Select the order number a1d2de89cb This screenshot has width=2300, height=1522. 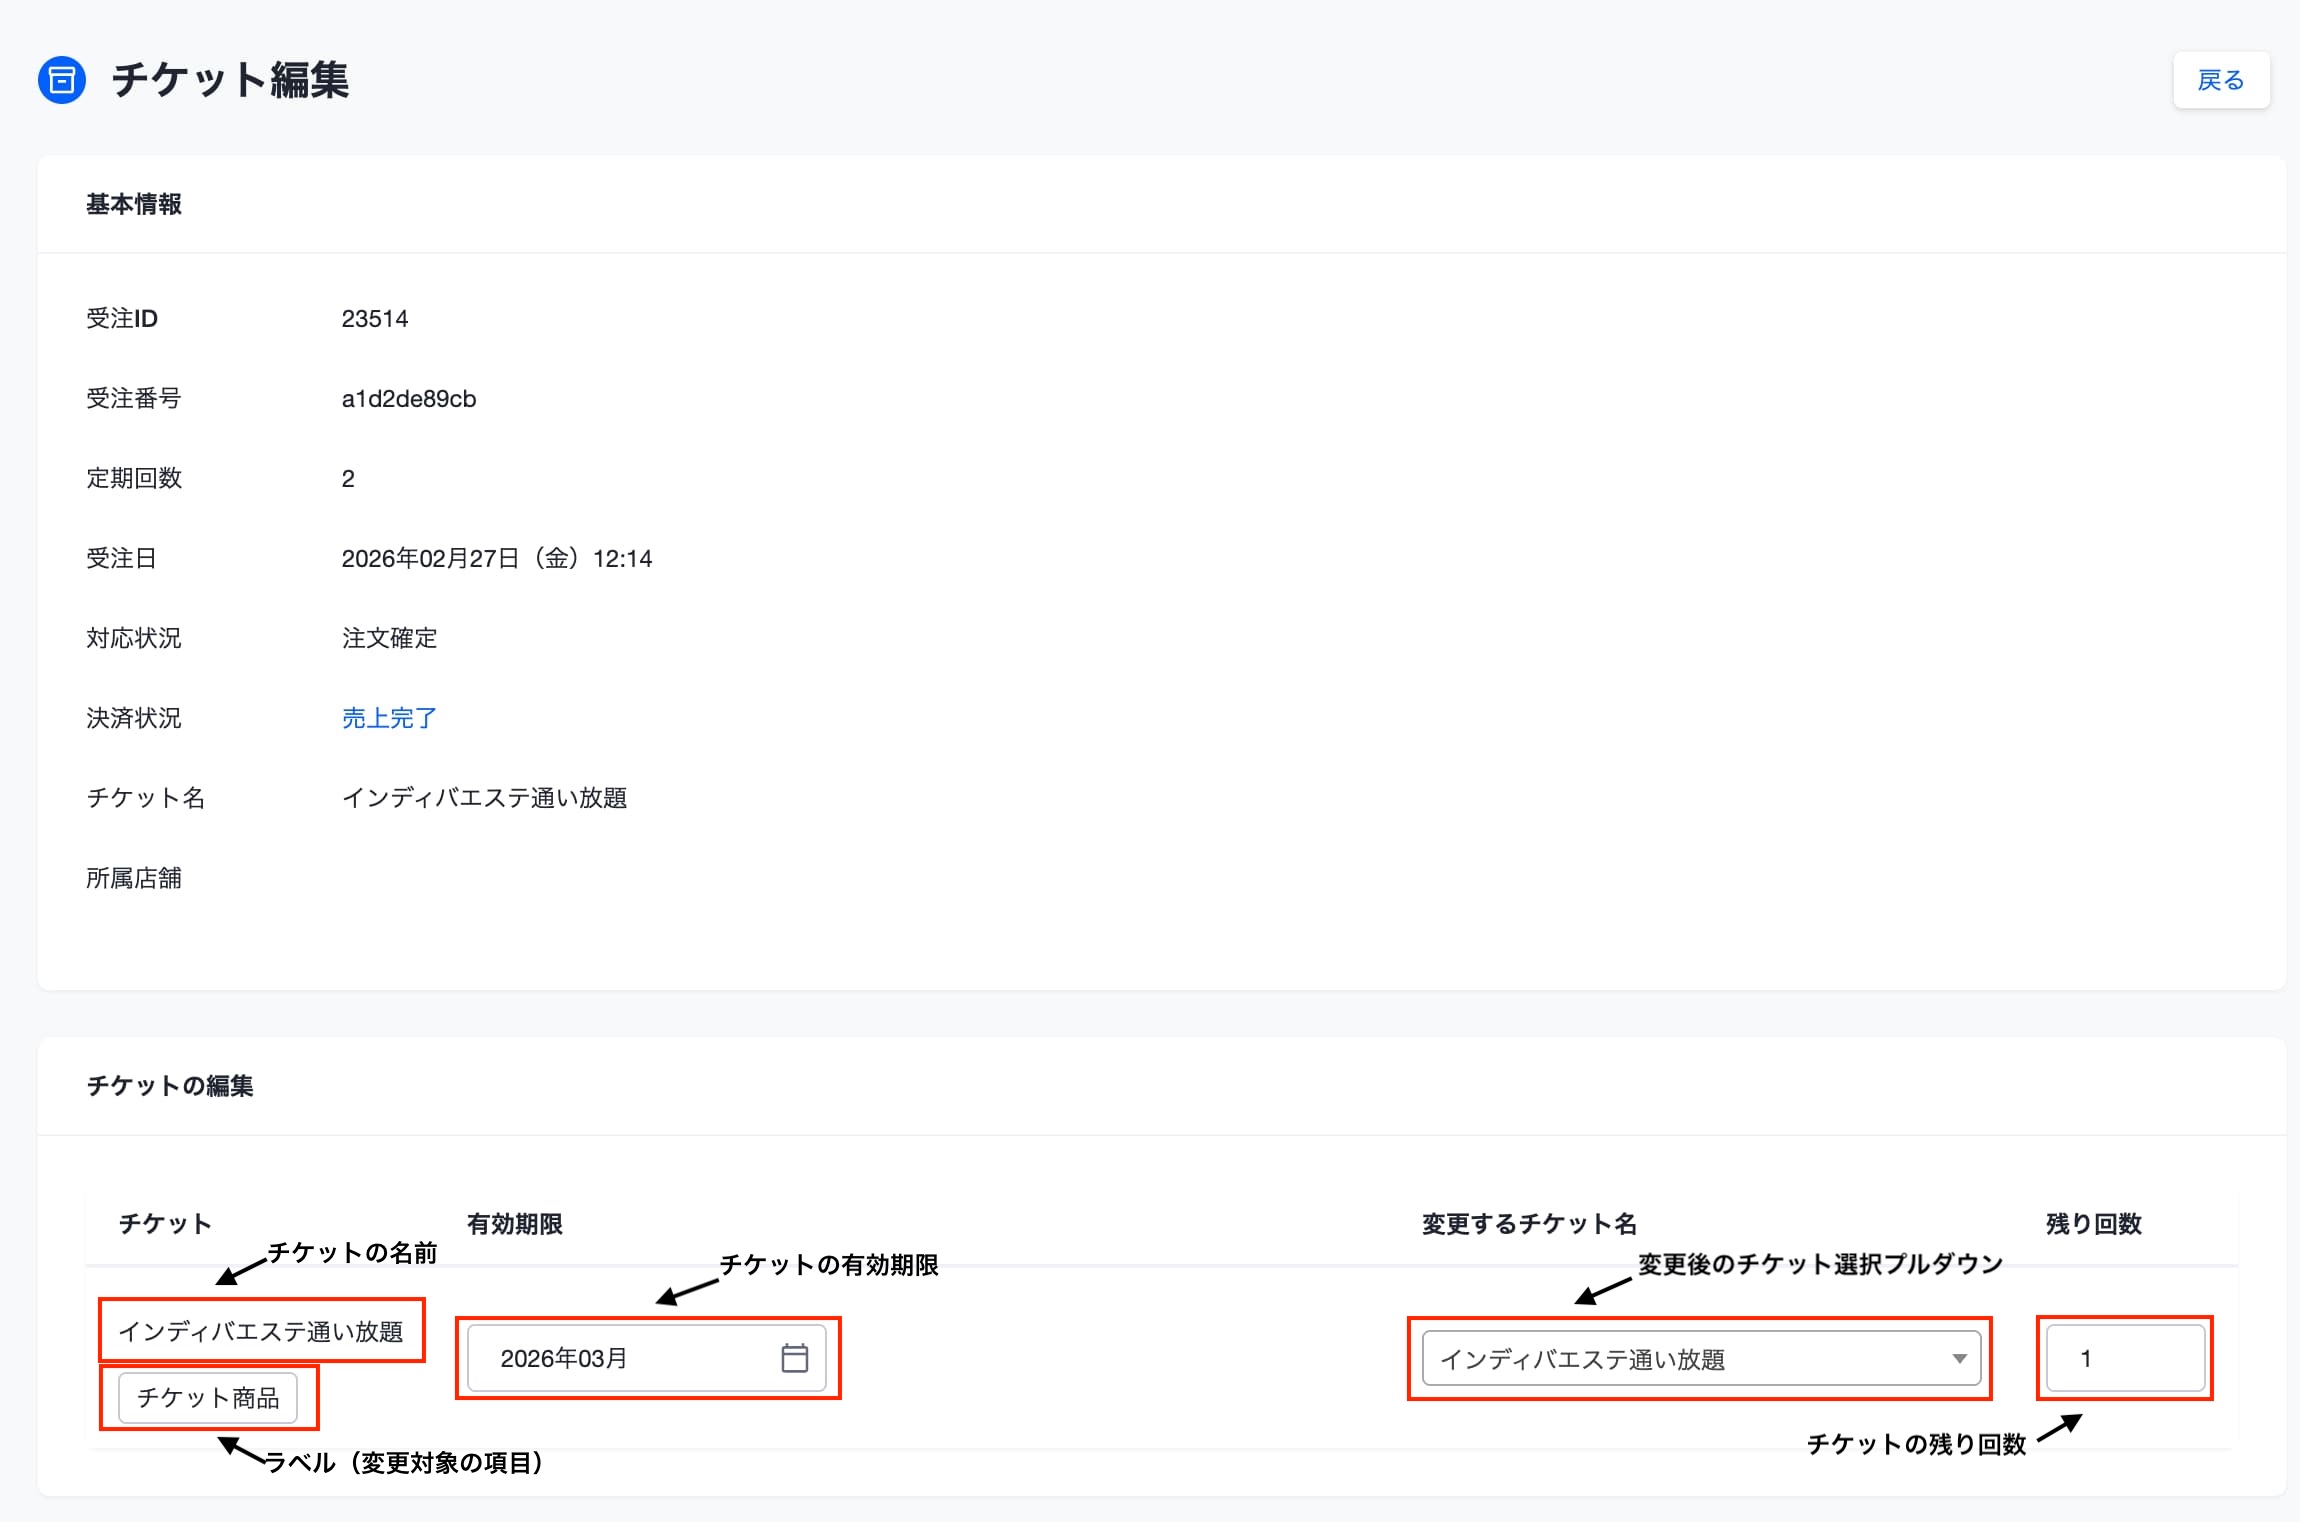[409, 399]
